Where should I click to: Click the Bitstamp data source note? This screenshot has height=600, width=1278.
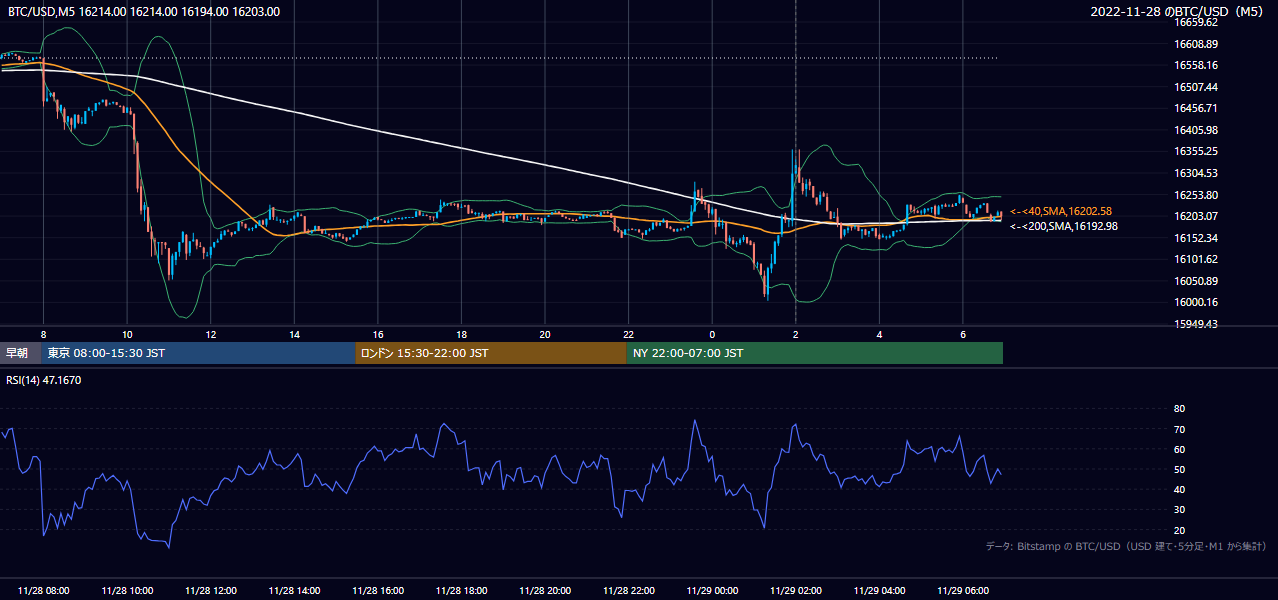click(x=1126, y=546)
